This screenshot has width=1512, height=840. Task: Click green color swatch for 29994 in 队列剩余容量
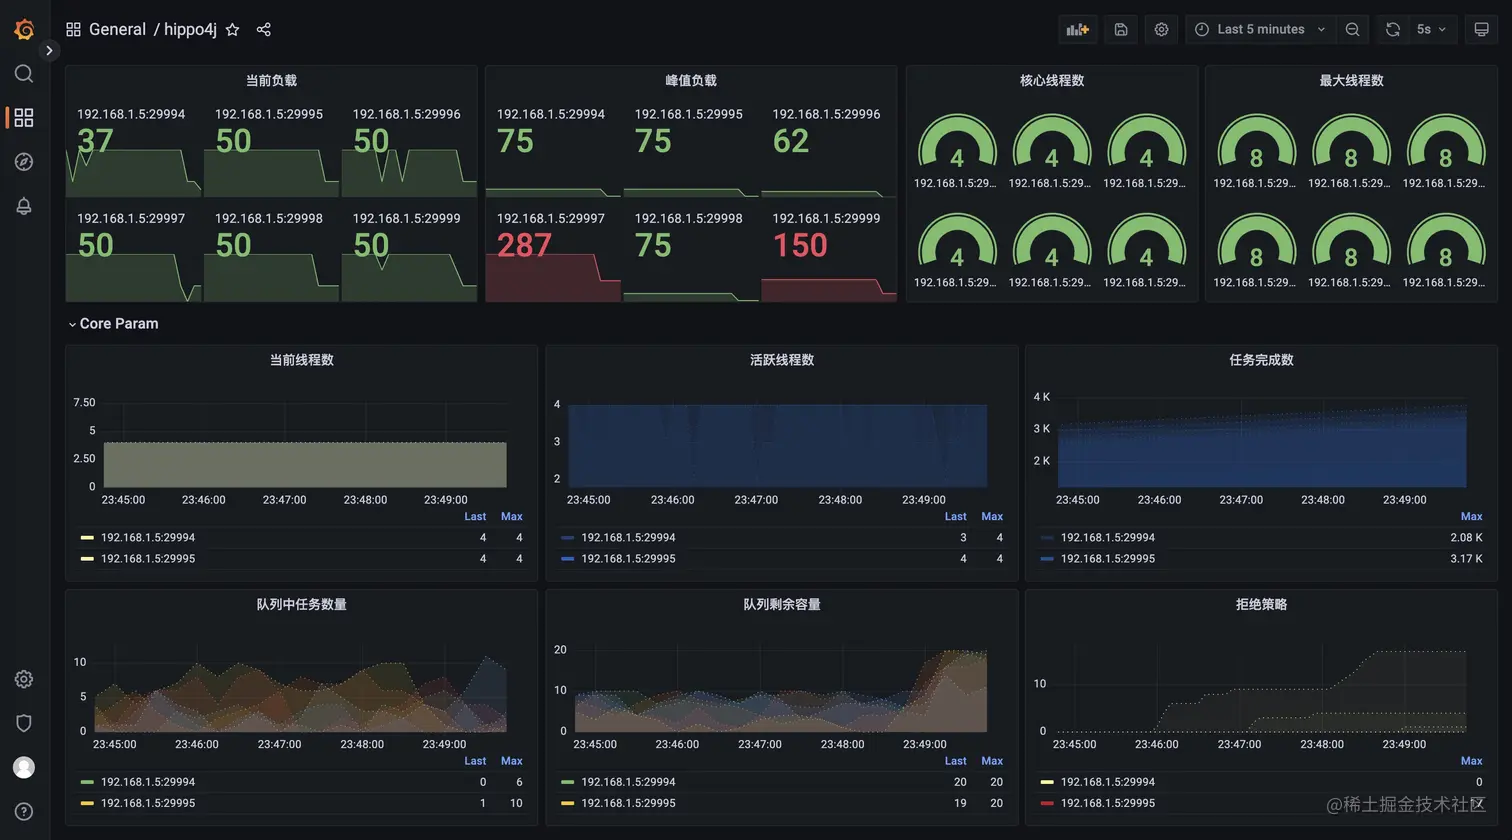[x=568, y=782]
